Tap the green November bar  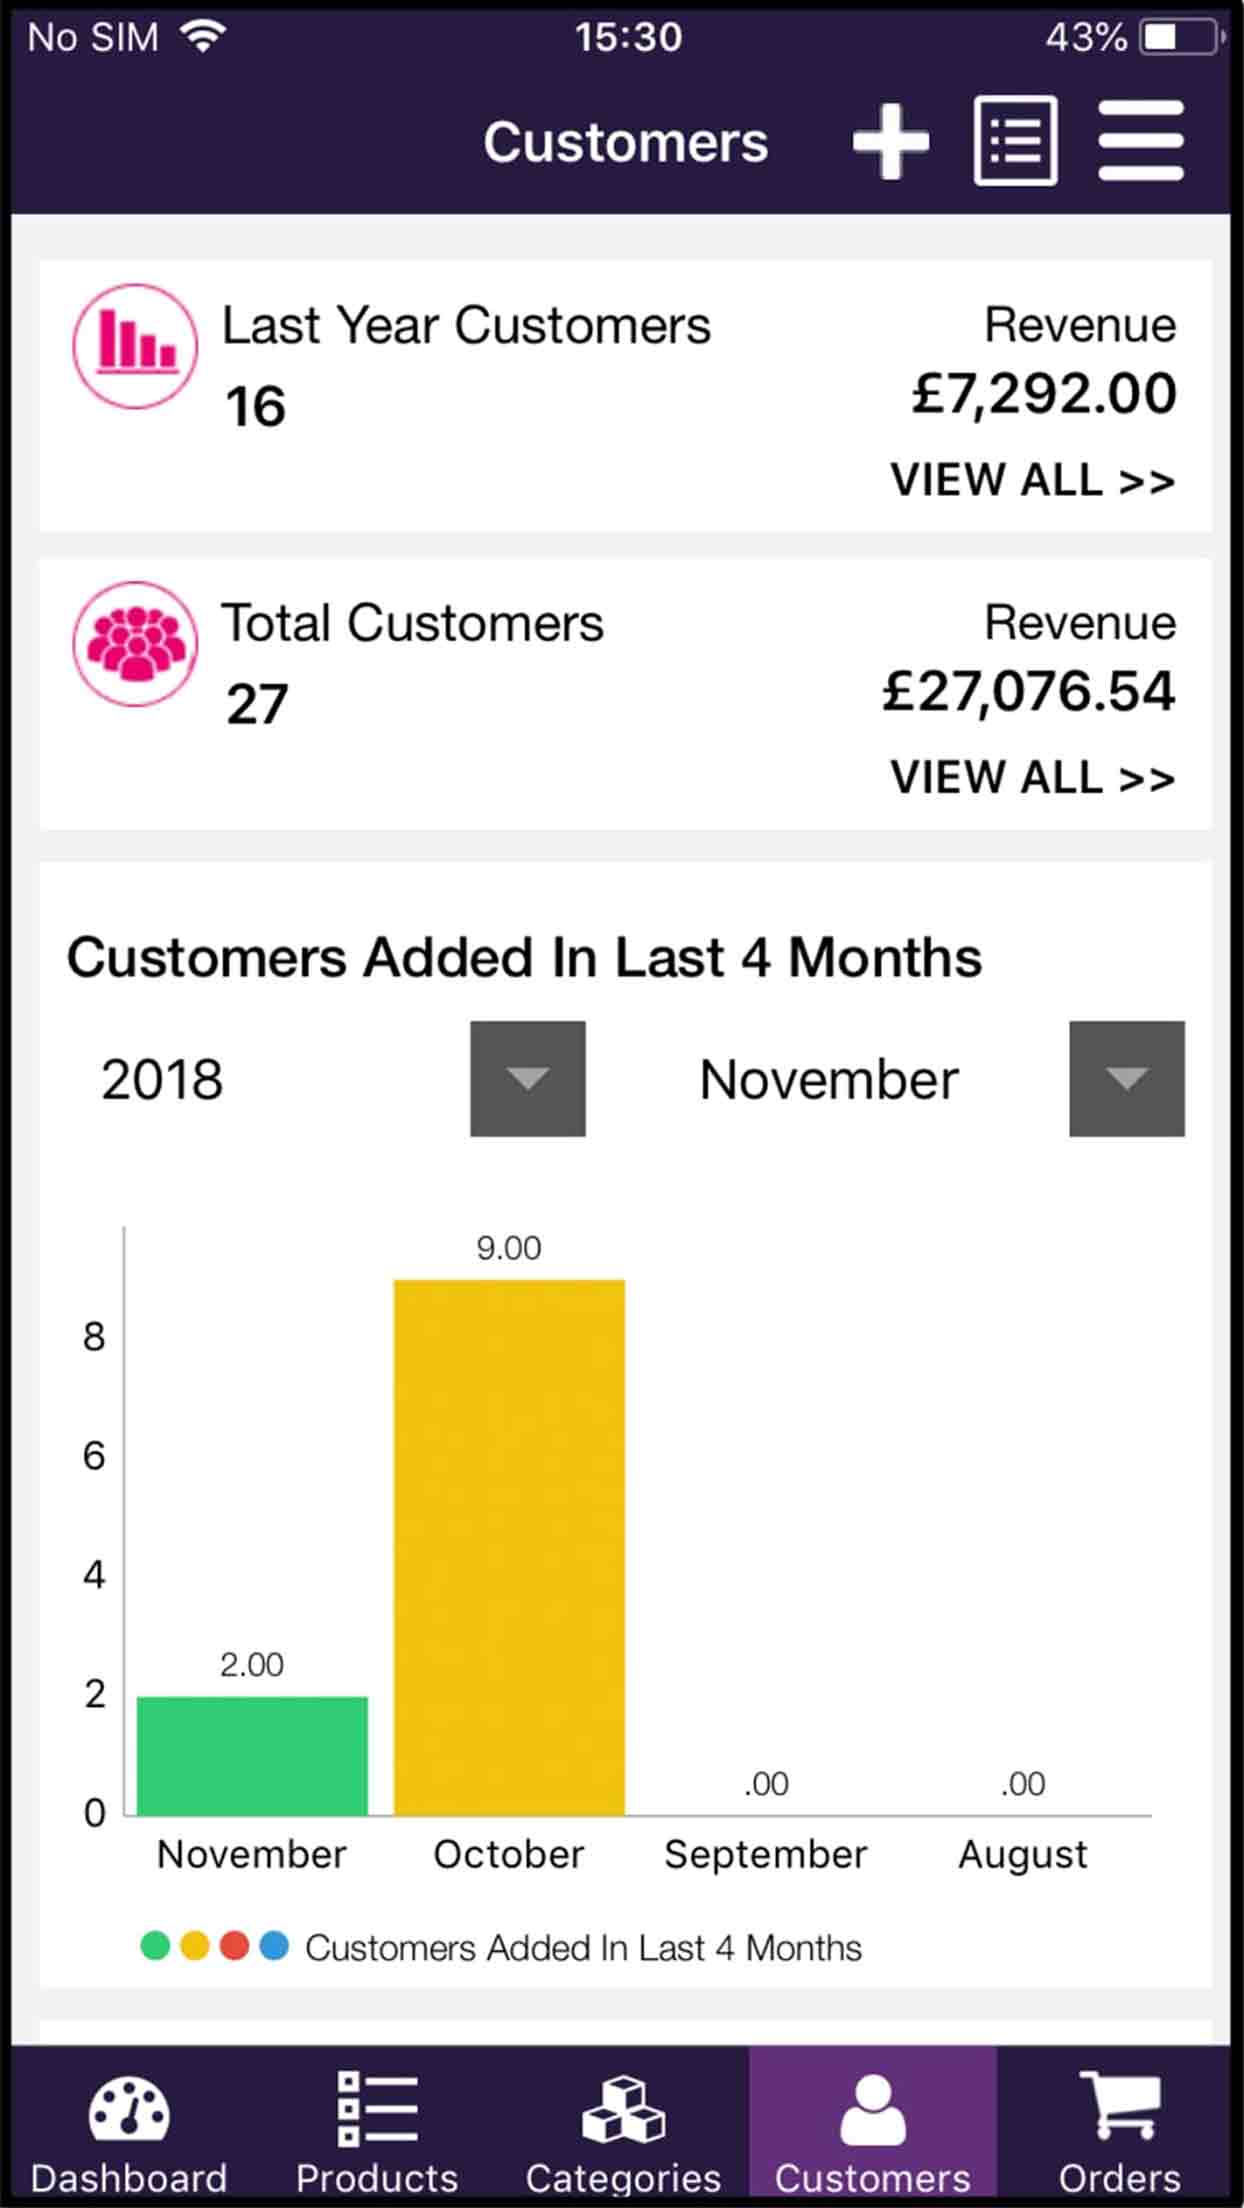coord(252,1756)
